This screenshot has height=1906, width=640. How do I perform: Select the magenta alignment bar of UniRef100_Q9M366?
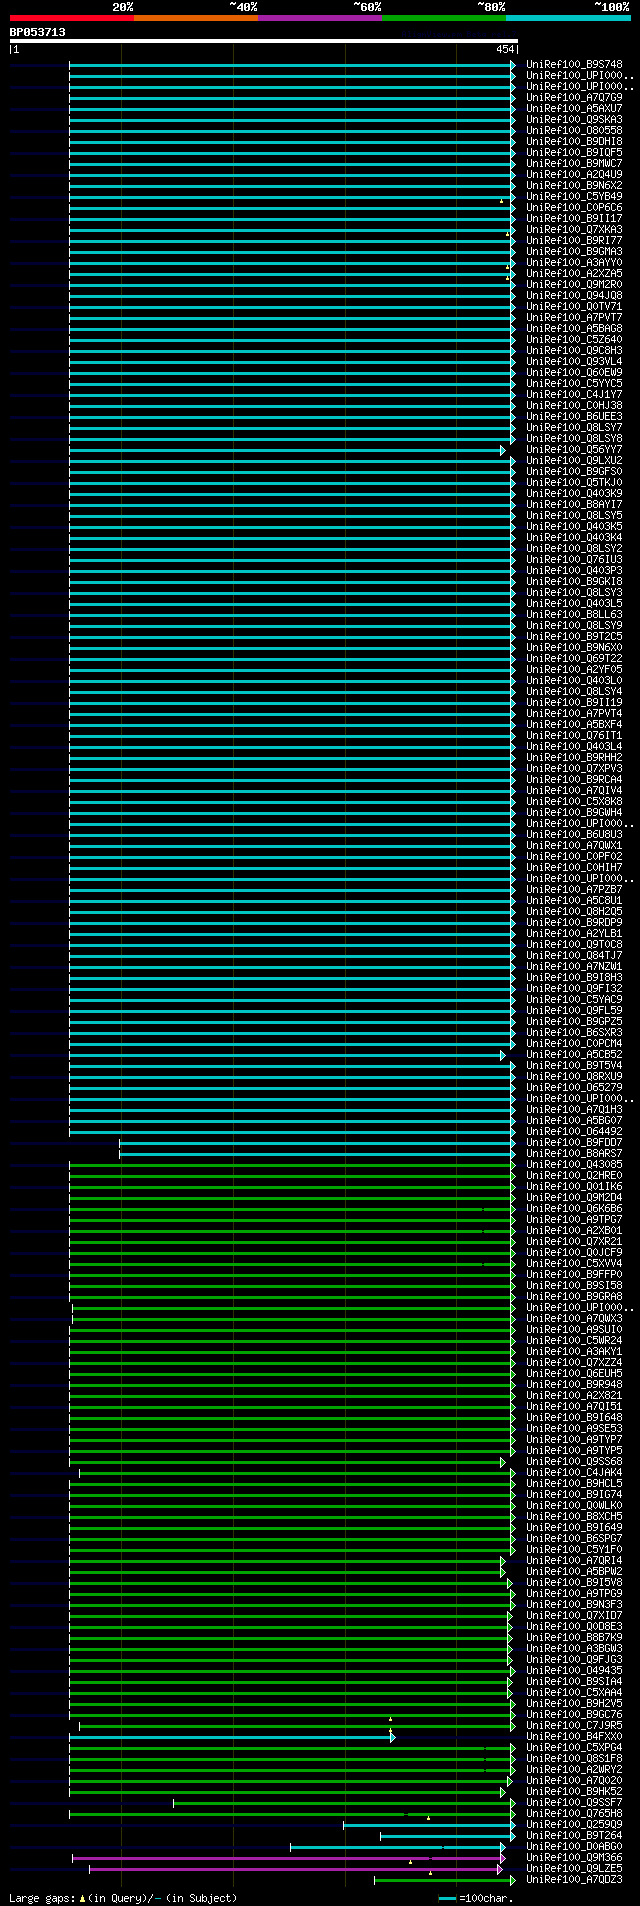point(287,1857)
